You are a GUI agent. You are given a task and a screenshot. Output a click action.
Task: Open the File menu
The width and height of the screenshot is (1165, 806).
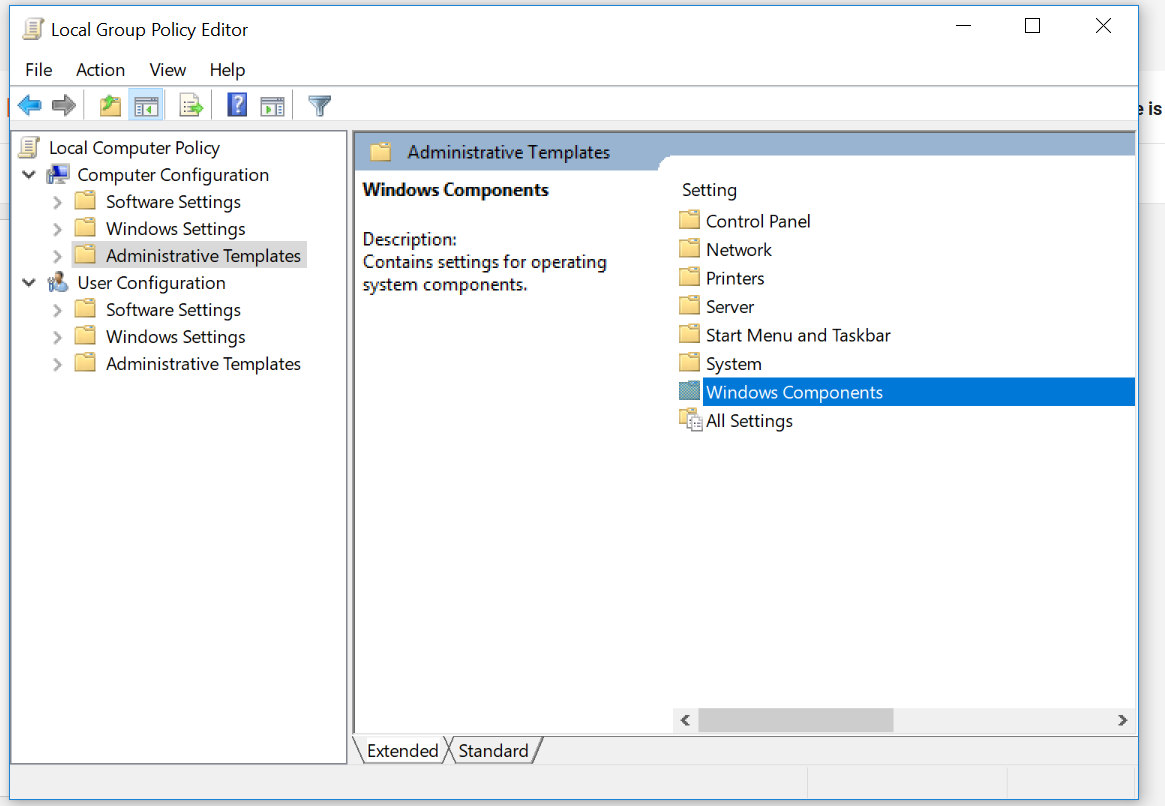tap(39, 70)
